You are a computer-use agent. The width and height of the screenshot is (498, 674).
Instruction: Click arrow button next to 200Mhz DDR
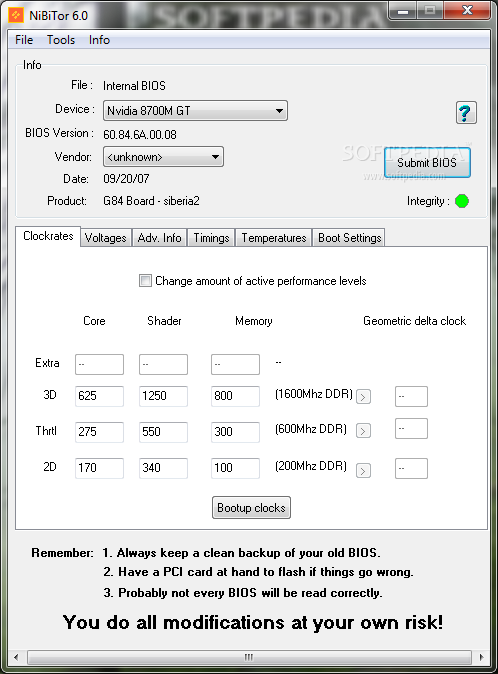(x=363, y=471)
